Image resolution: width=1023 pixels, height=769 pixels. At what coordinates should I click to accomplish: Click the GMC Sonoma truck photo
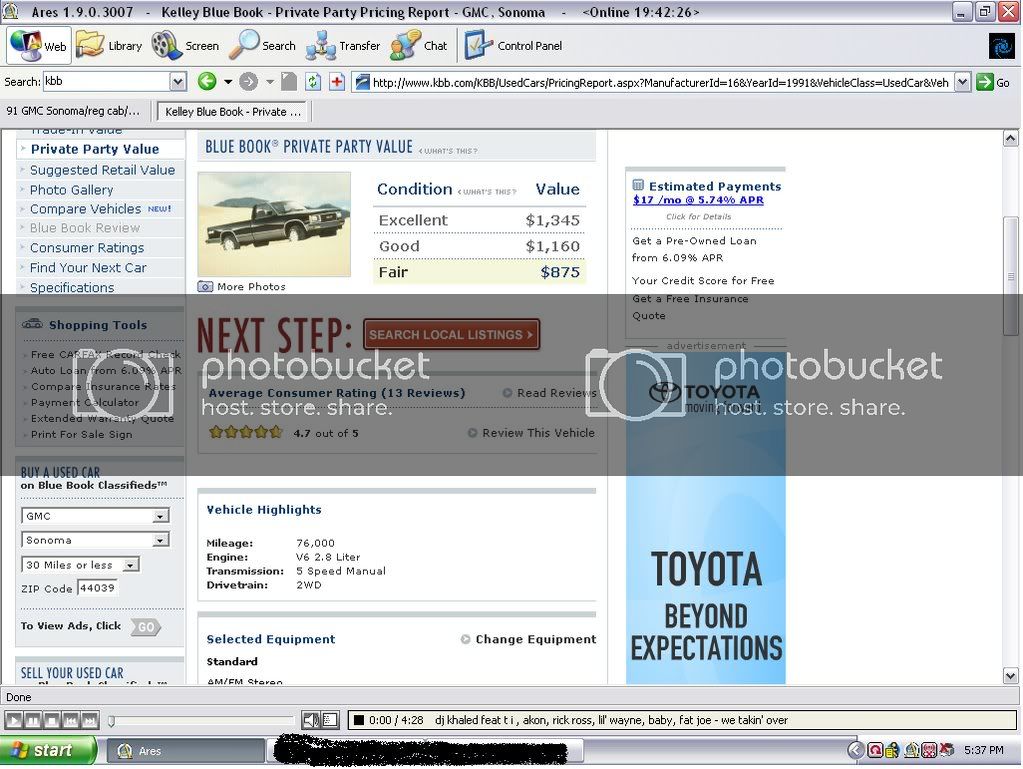[274, 224]
